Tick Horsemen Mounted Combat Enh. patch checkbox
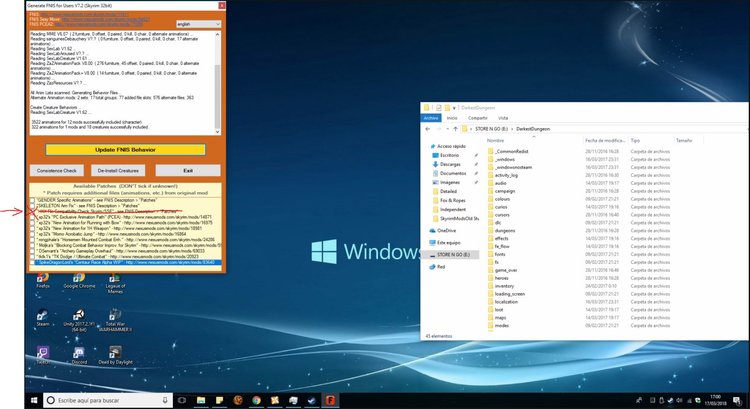Image resolution: width=750 pixels, height=409 pixels. click(32, 240)
